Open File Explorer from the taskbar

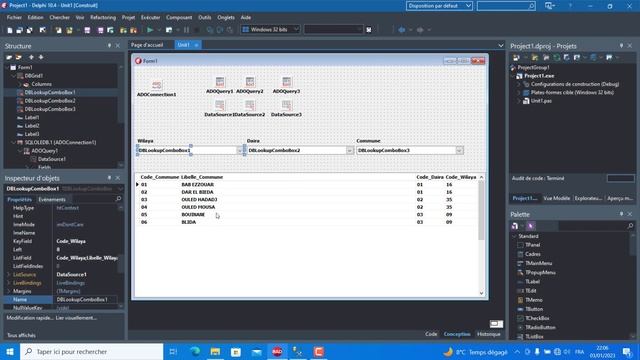pos(216,351)
